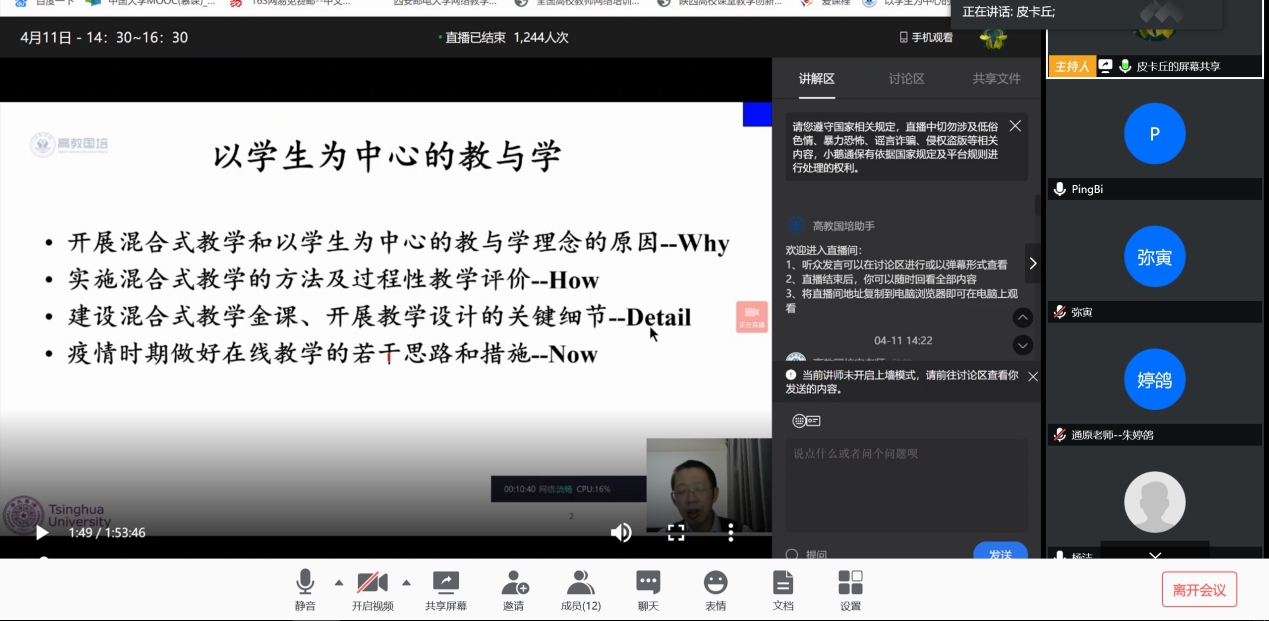Show the 成员(12) members list

click(580, 589)
